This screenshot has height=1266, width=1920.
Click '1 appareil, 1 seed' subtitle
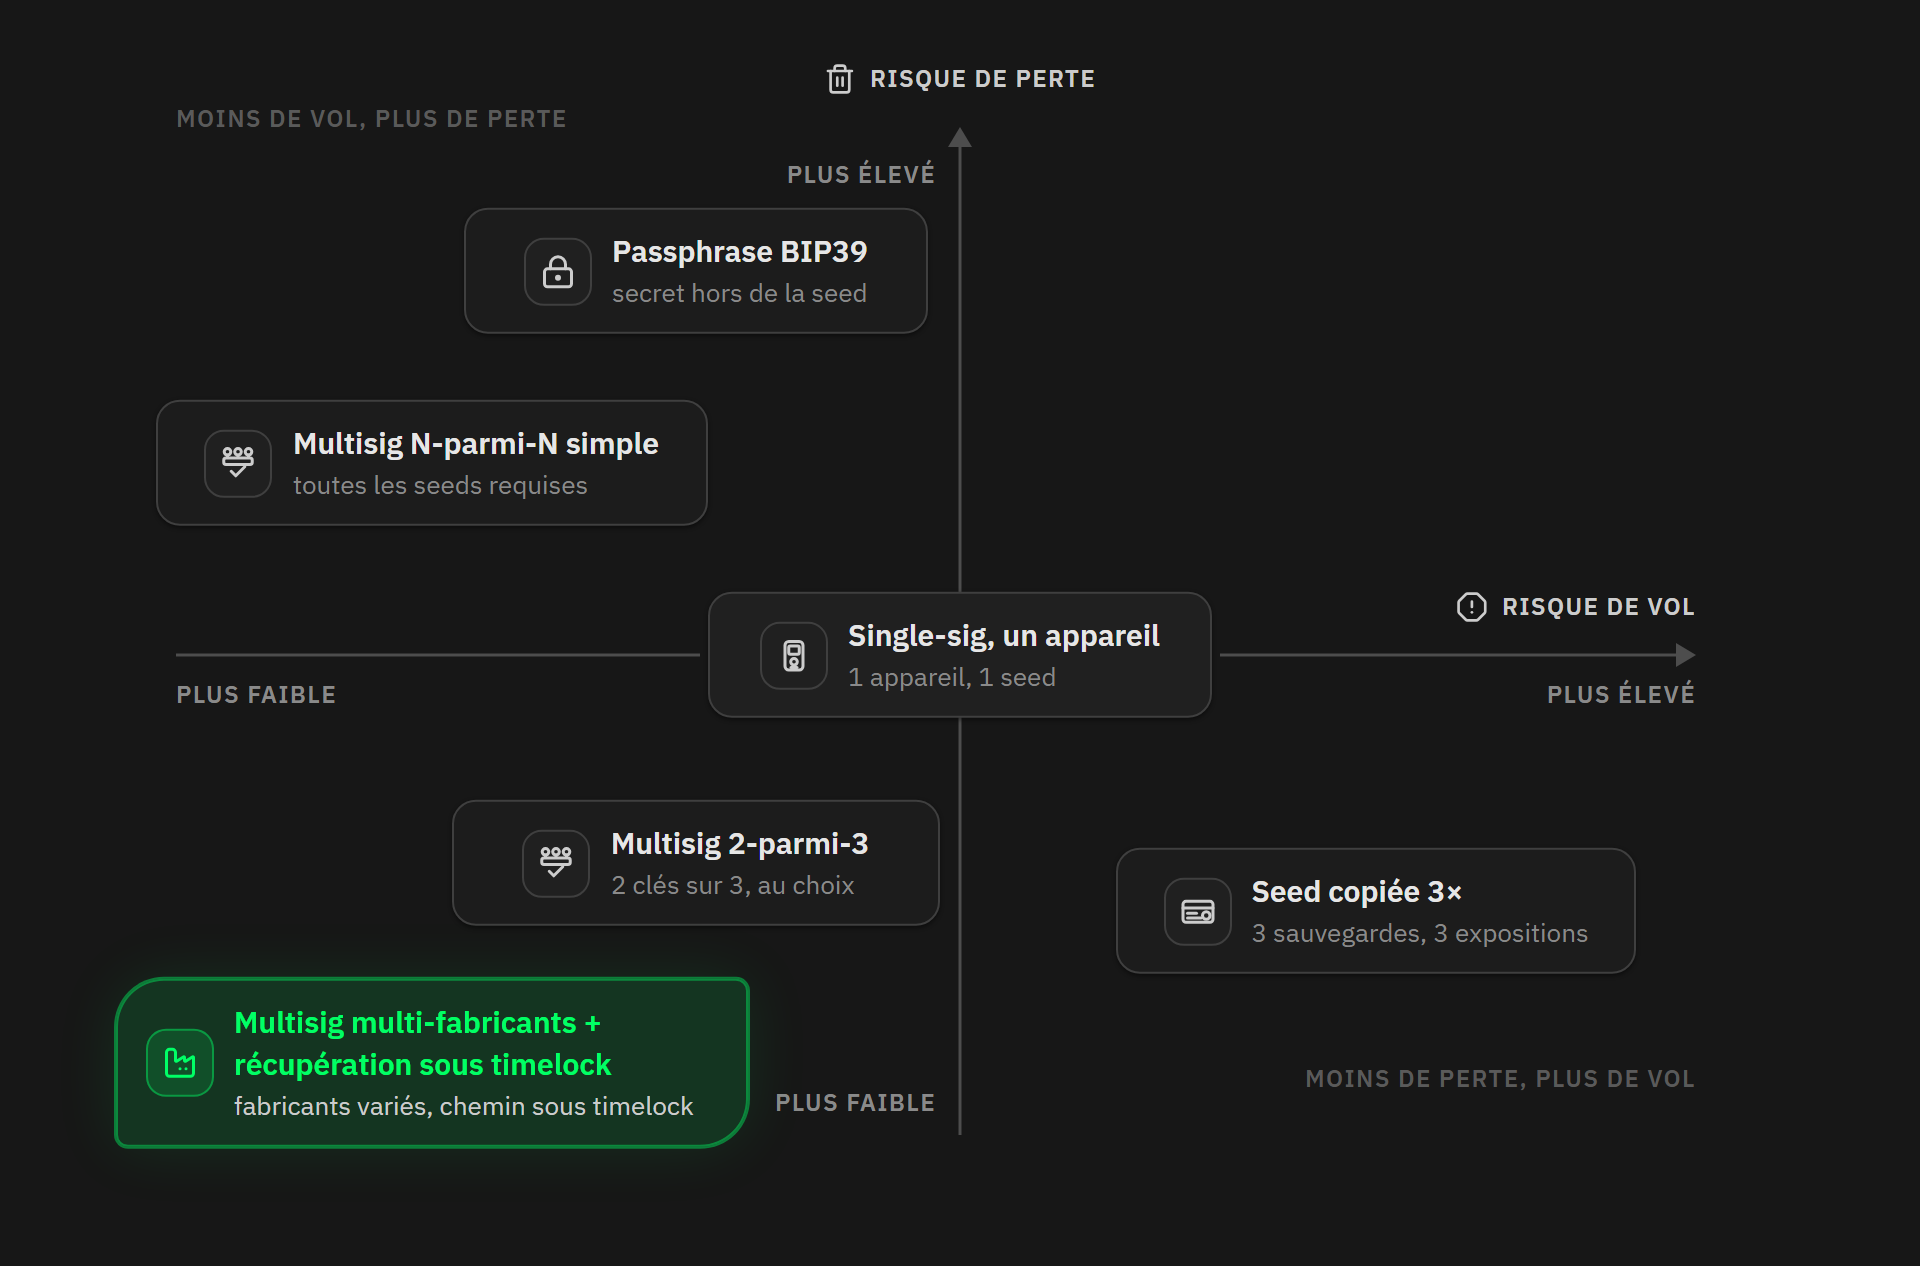[952, 677]
